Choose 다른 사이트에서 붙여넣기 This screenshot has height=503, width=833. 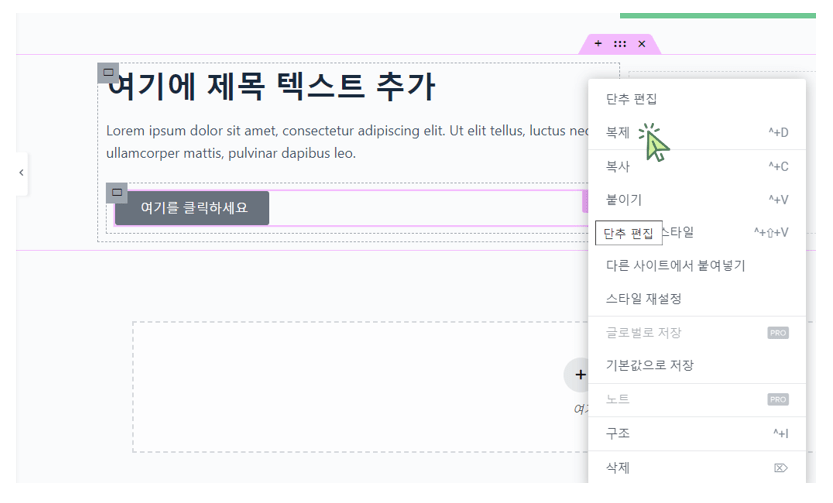tap(697, 265)
